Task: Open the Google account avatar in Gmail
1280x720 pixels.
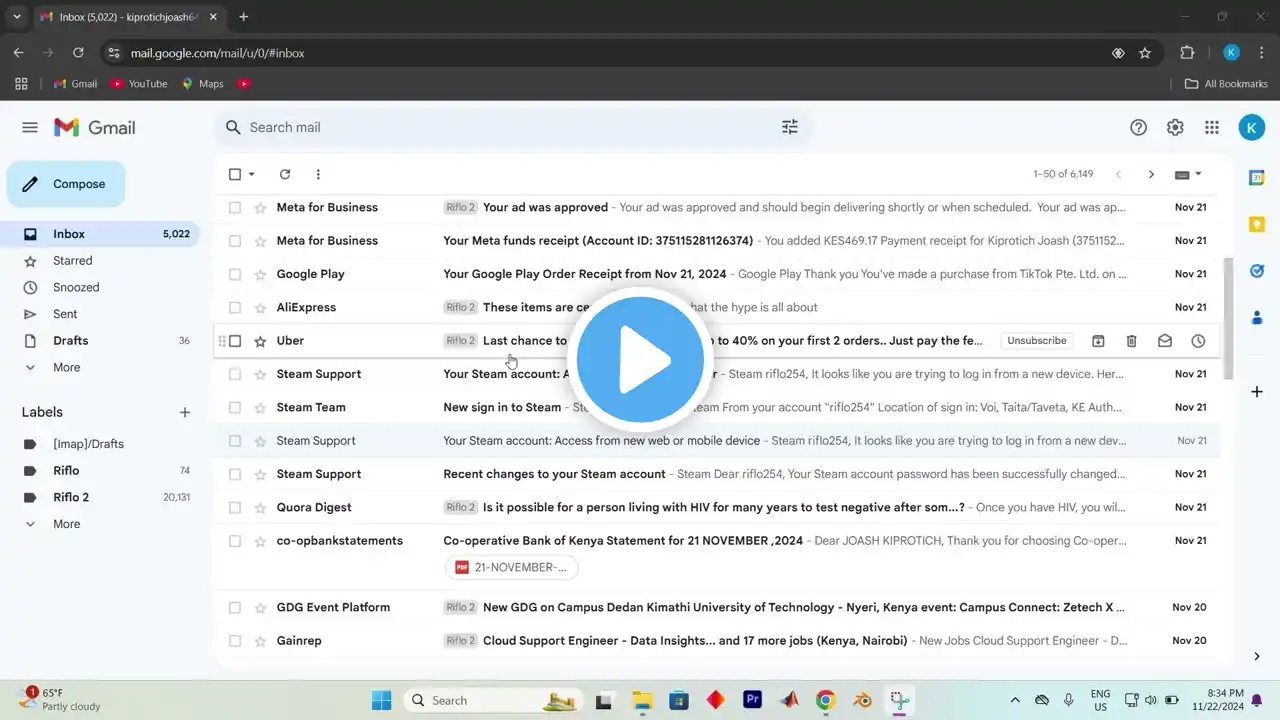Action: pos(1251,127)
